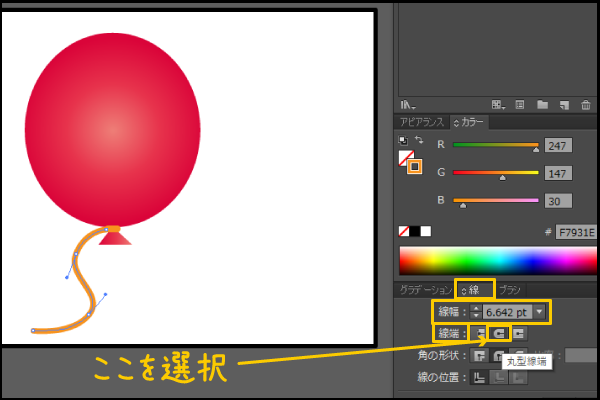Open the ブラシ tab
This screenshot has height=400, width=600.
510,289
